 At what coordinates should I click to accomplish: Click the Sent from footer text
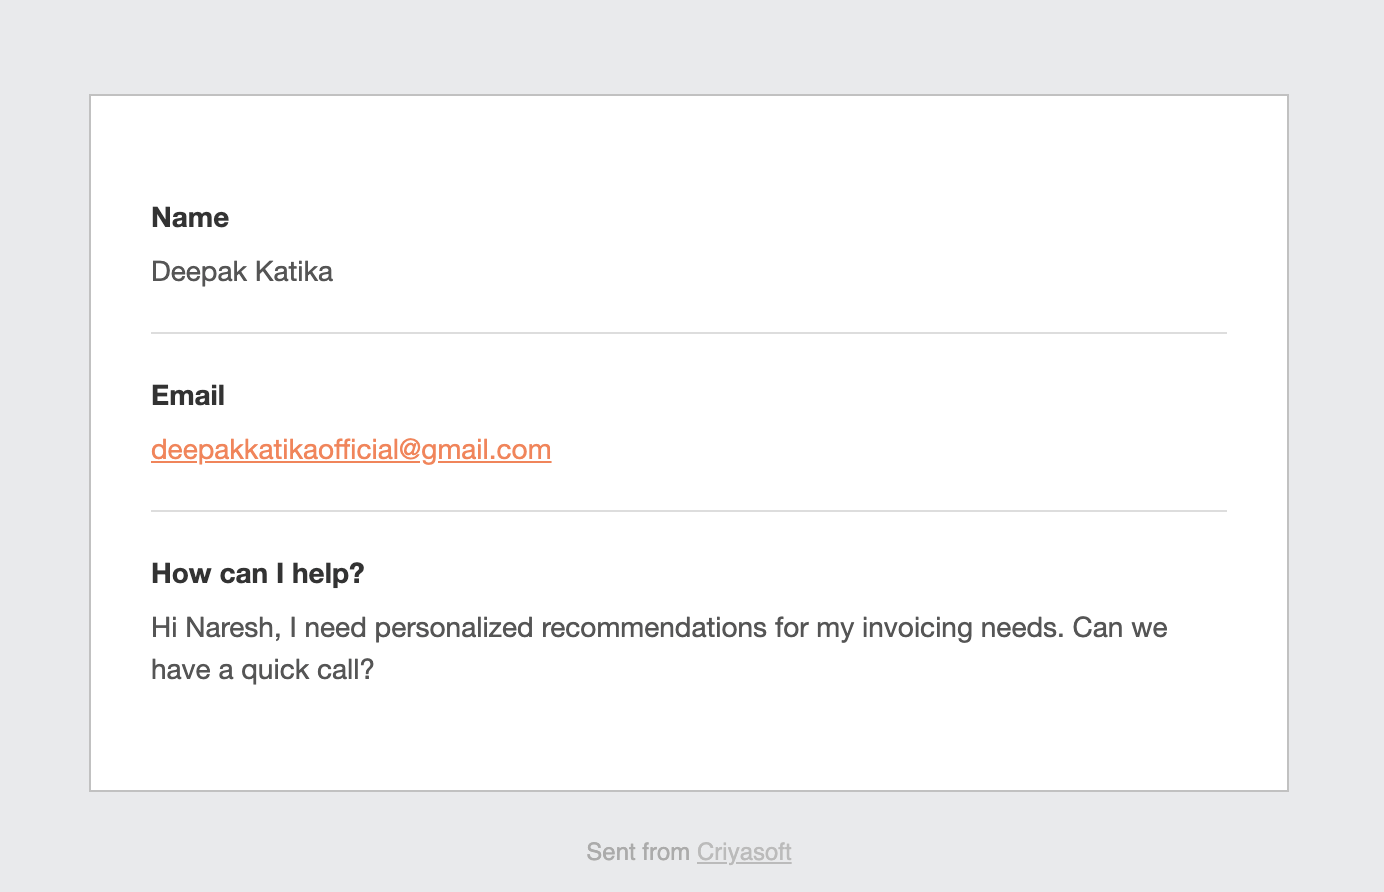tap(638, 852)
